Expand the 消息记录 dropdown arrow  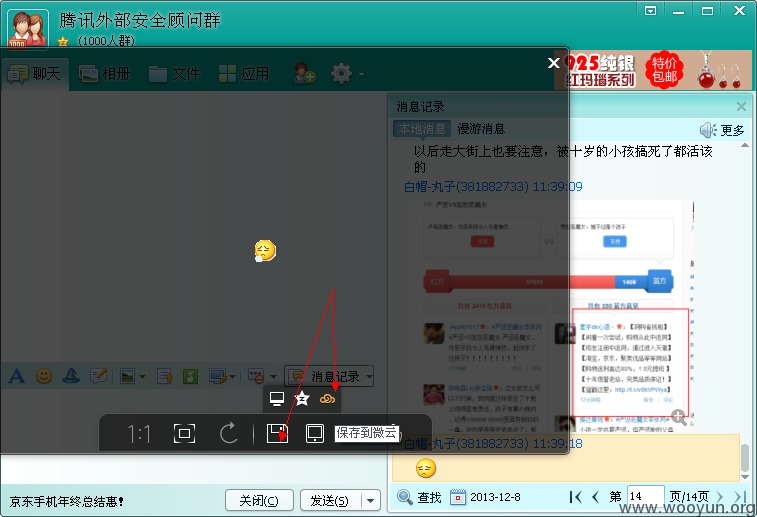(369, 376)
